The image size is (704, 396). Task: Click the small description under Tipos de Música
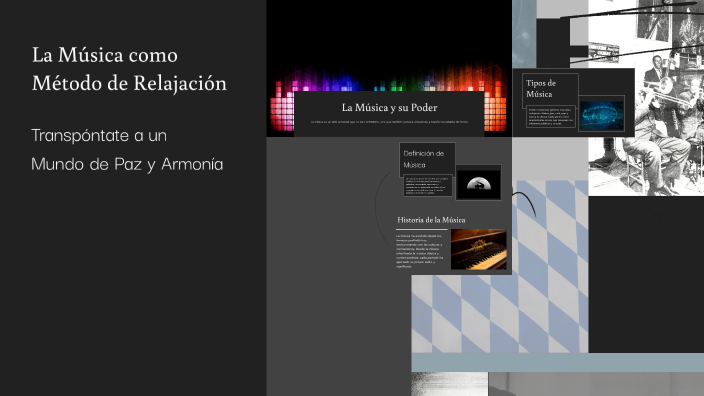tap(550, 116)
